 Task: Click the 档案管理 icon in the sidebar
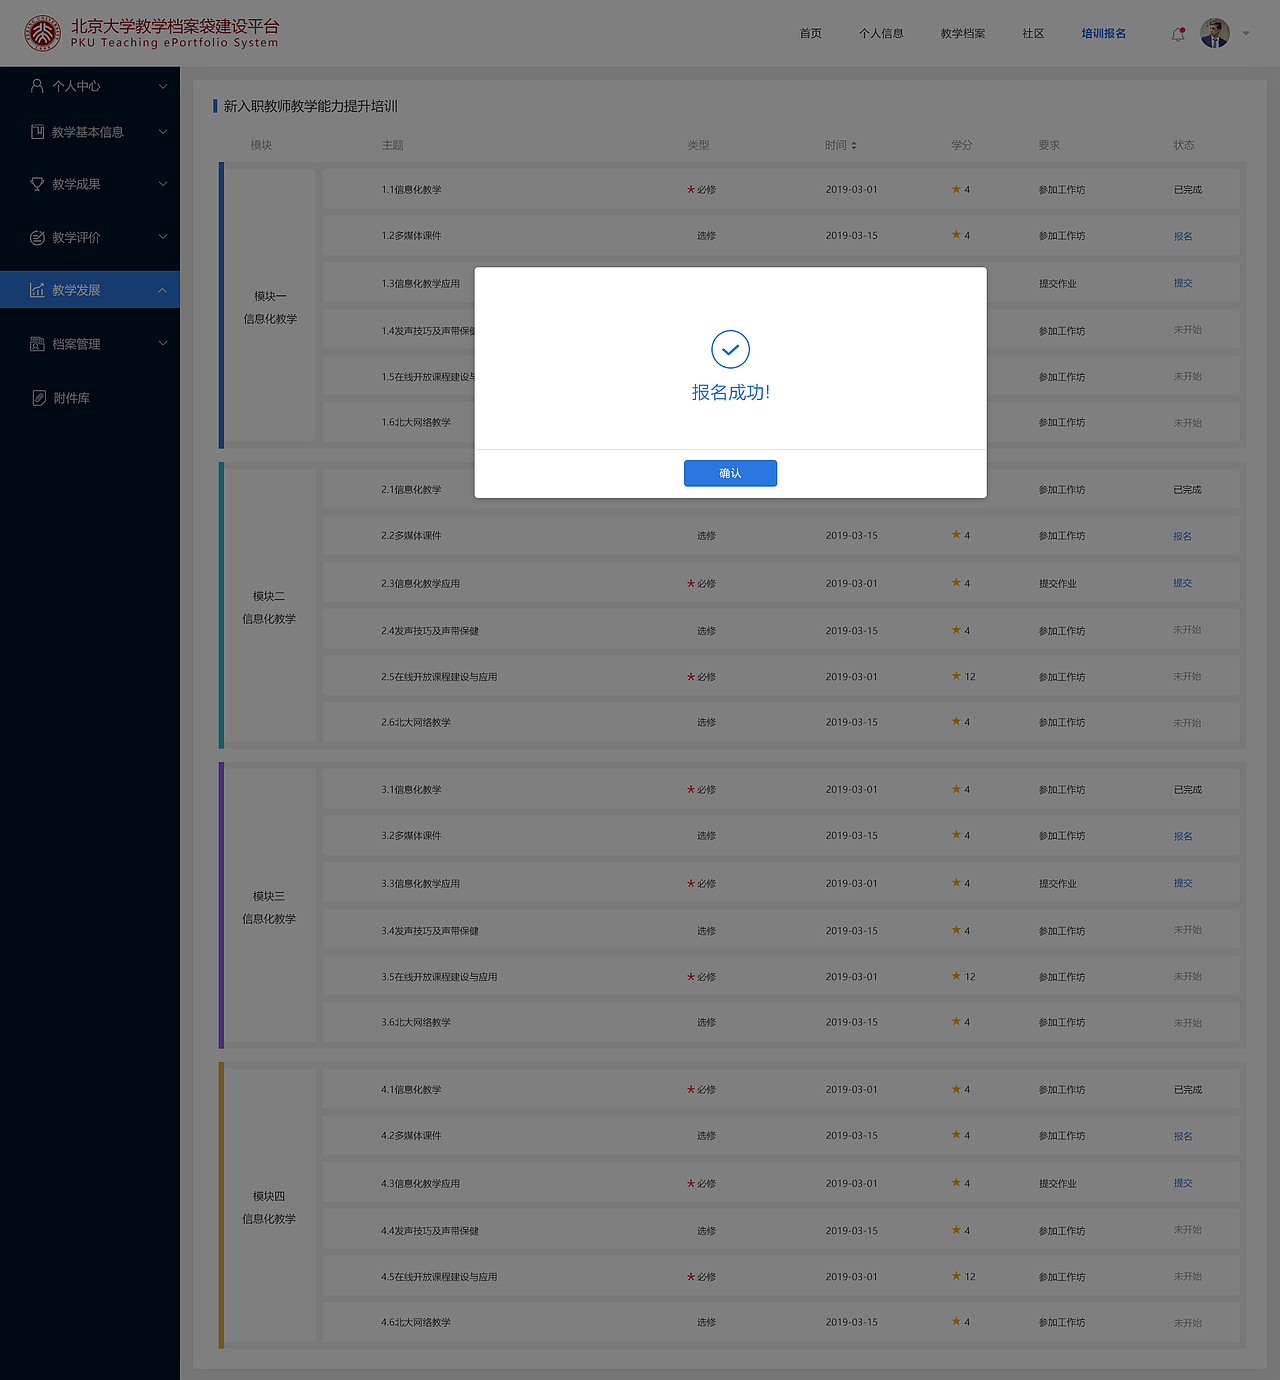[x=37, y=344]
